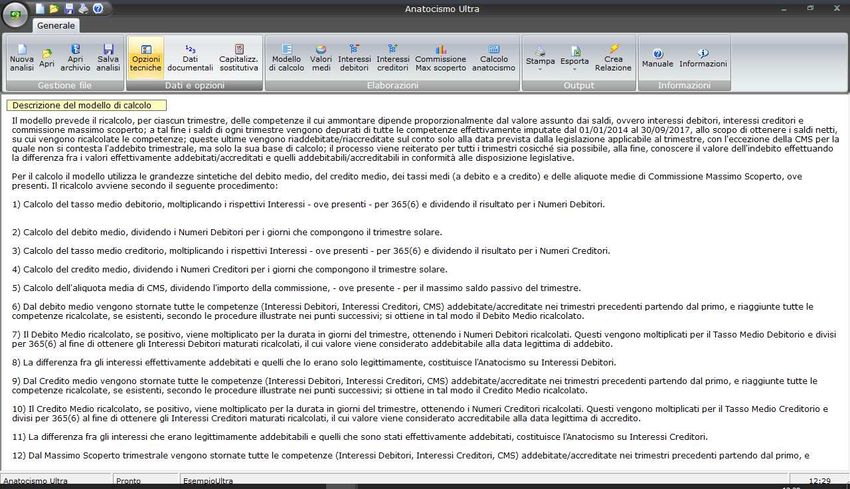Click the Nuova analisi ribbon button
The image size is (850, 489).
[x=21, y=58]
